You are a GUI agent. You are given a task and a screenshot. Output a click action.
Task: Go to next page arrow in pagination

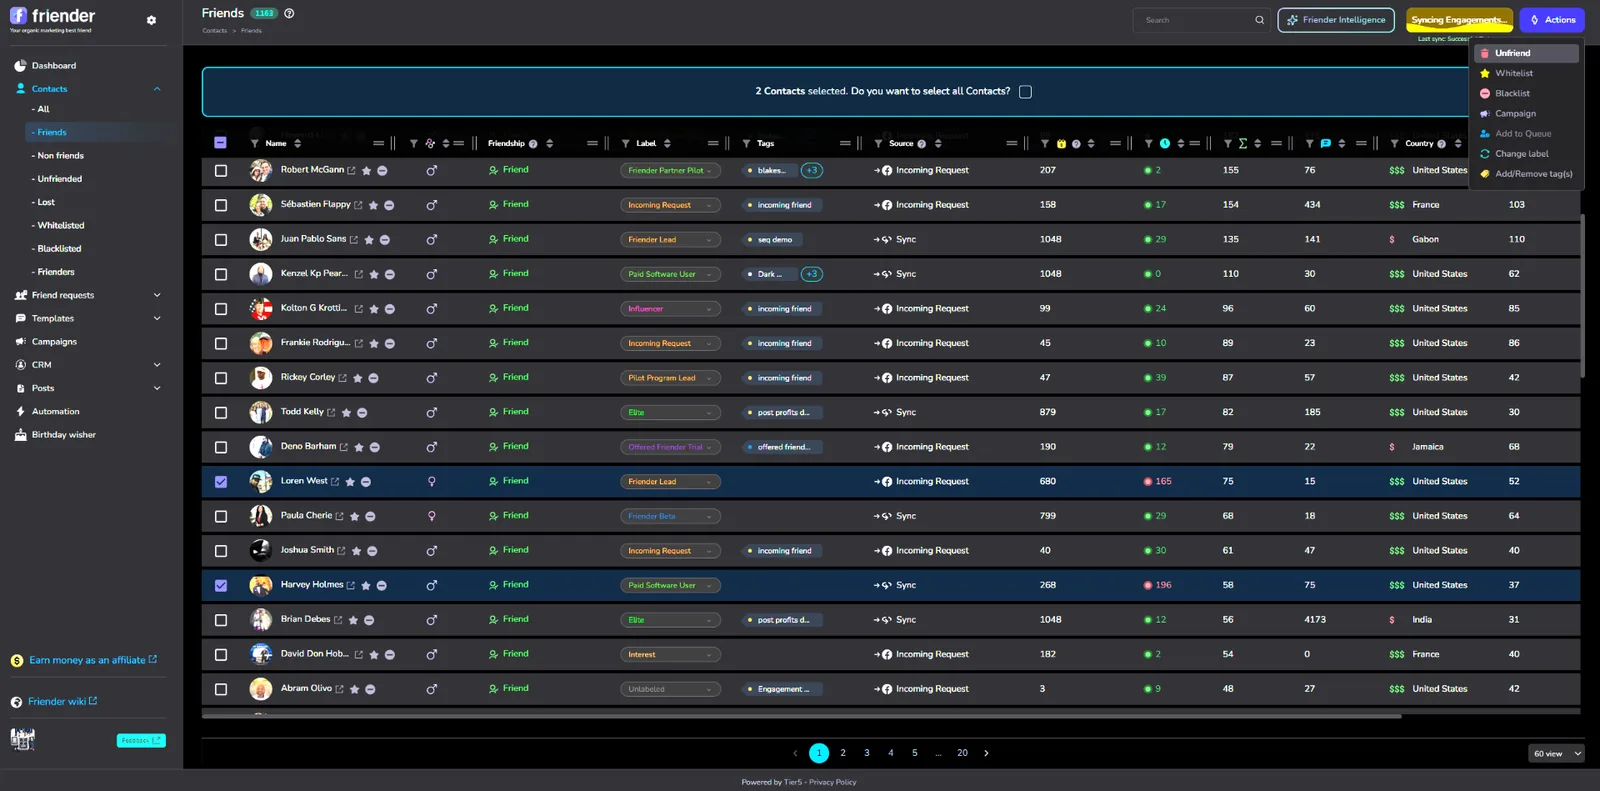986,753
